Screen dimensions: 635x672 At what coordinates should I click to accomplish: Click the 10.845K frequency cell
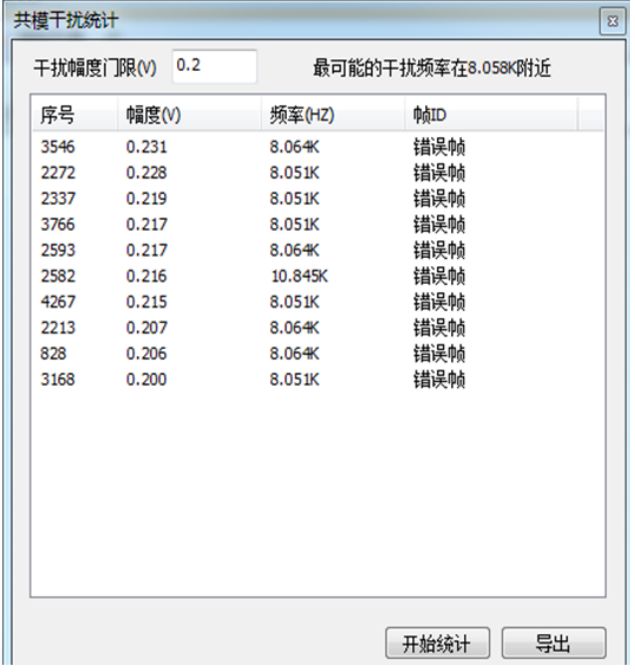coord(300,276)
